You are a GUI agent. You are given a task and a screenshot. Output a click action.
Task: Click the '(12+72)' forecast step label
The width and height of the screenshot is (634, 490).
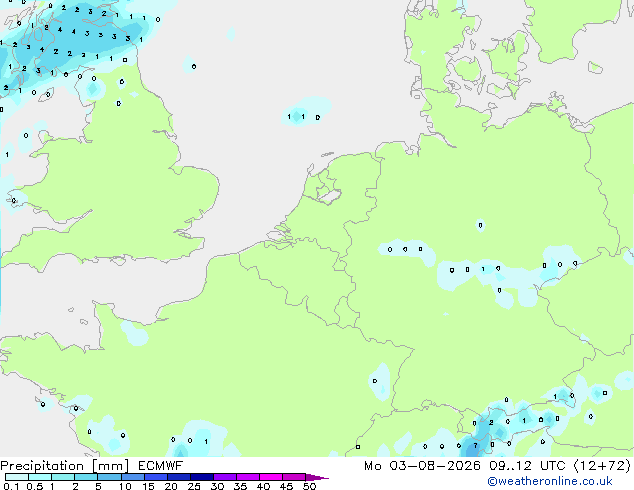[x=602, y=466]
